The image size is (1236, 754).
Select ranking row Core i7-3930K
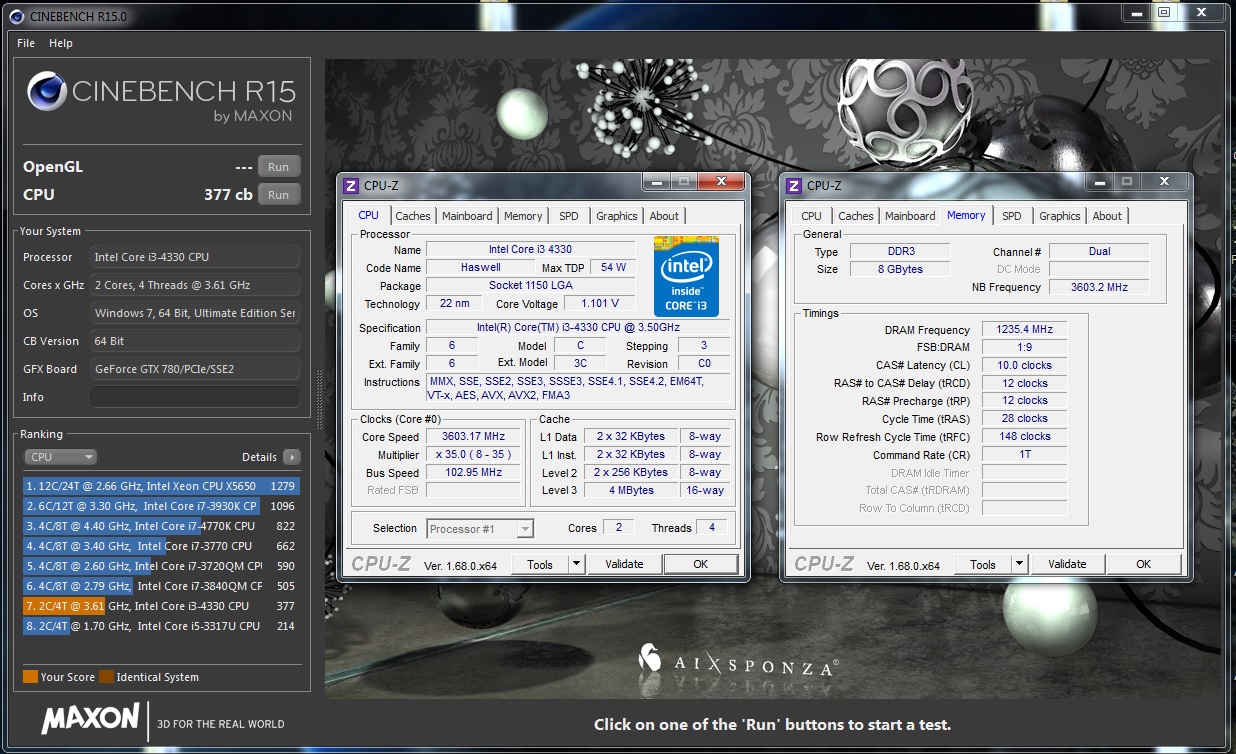(x=161, y=506)
